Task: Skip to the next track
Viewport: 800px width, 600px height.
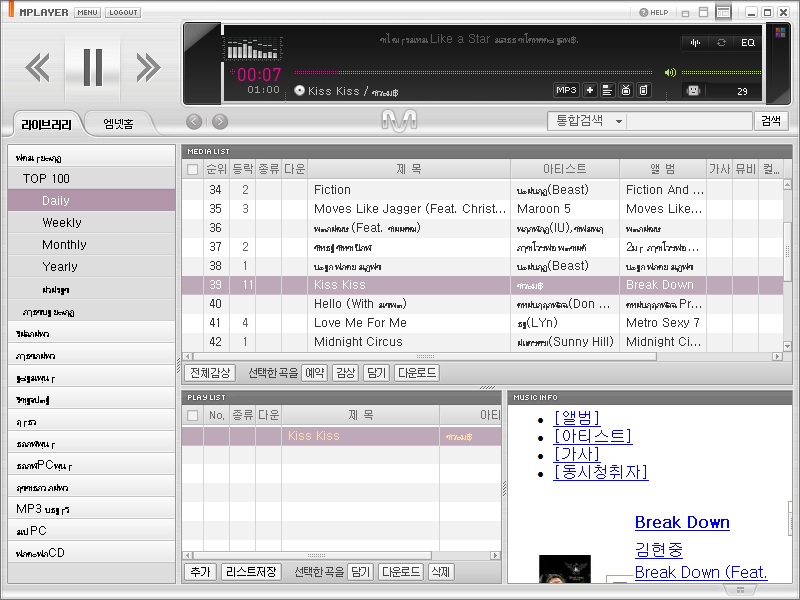Action: 148,67
